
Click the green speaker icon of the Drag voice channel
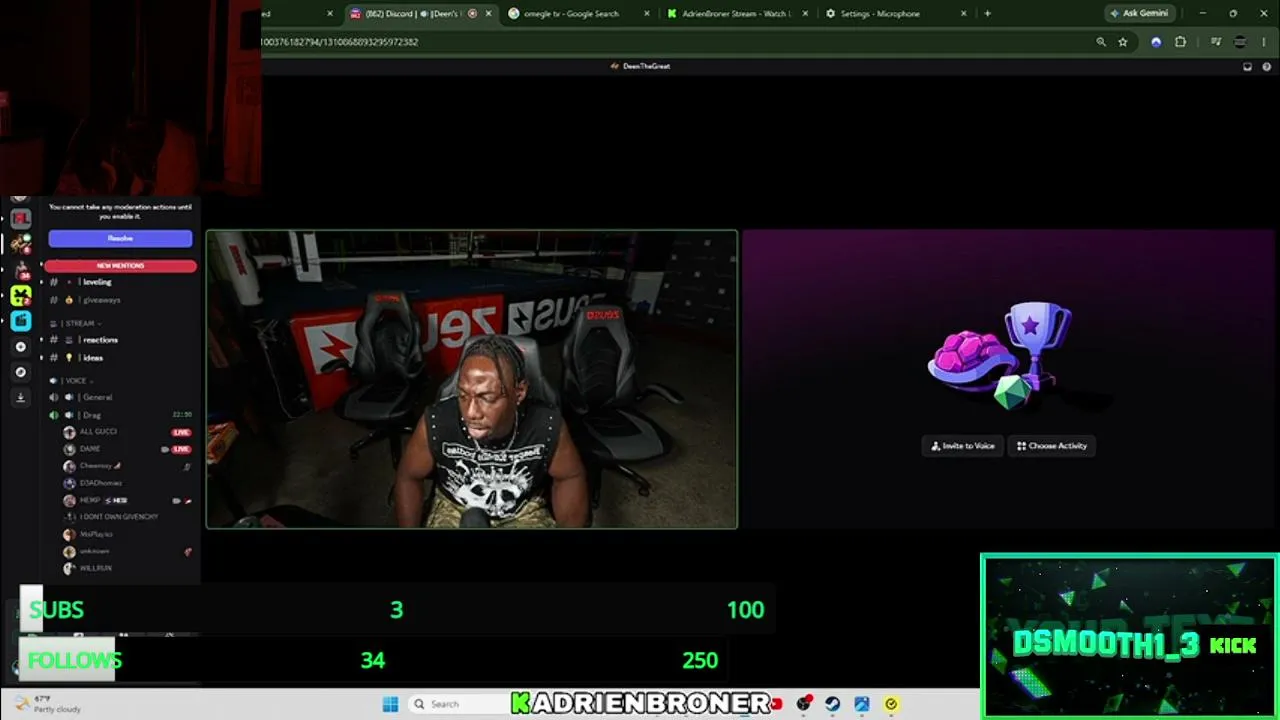point(54,415)
